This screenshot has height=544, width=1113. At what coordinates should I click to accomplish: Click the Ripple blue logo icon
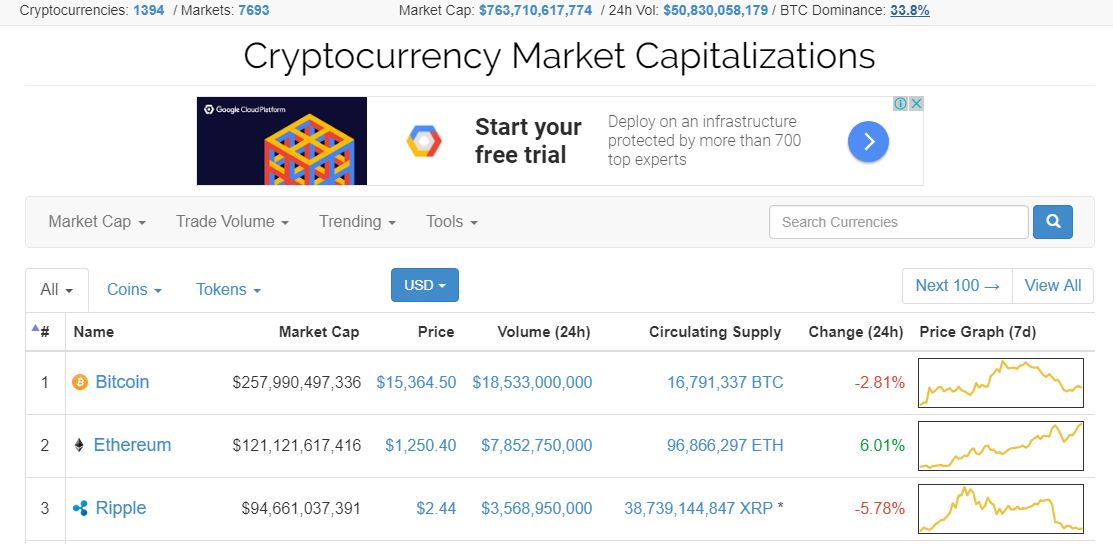(80, 508)
